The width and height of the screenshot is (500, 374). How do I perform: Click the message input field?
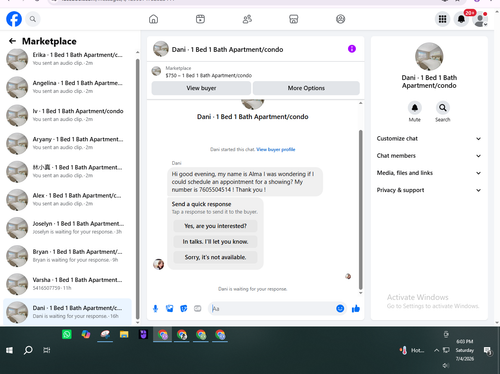[x=272, y=309]
